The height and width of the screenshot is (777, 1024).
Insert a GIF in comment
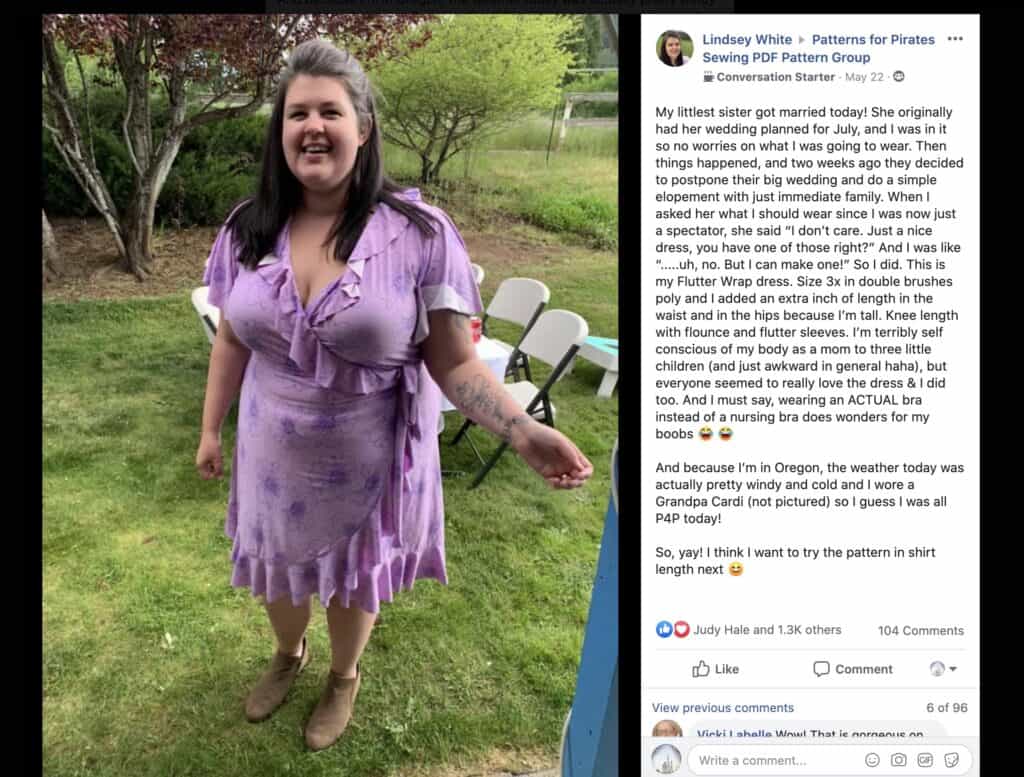coord(925,760)
